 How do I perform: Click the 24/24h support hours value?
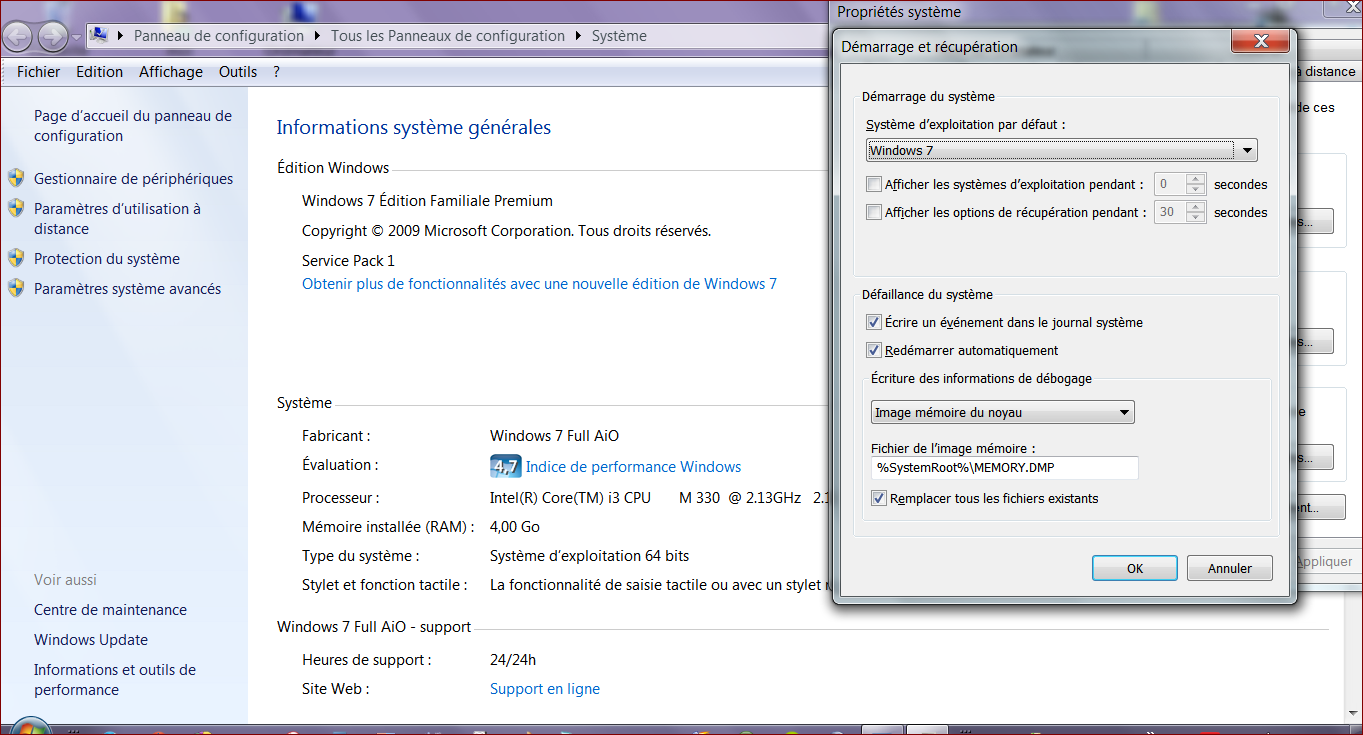click(x=513, y=660)
